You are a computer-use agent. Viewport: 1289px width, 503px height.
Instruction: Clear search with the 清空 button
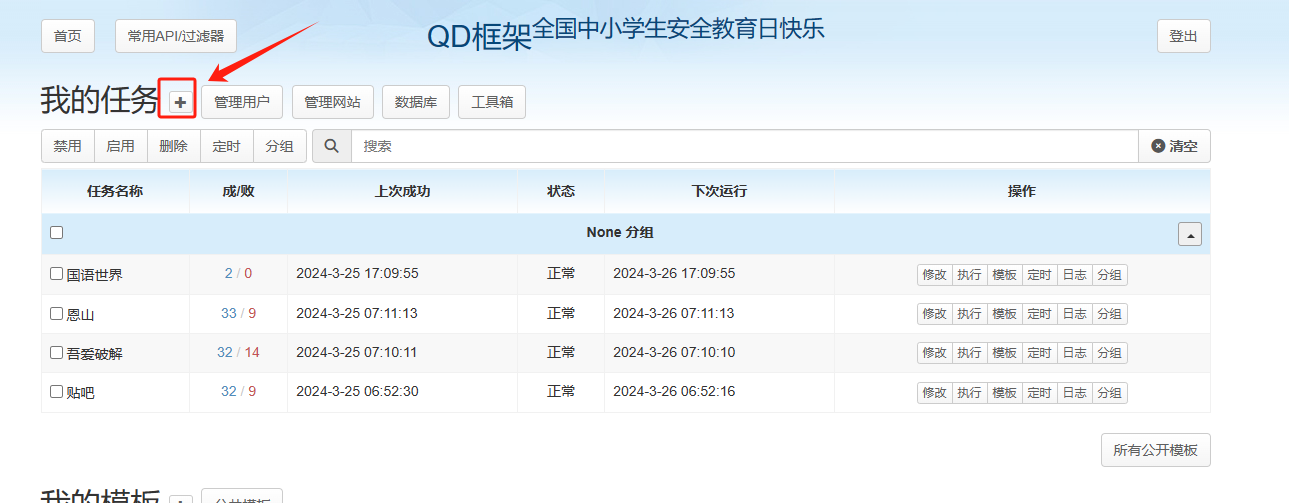click(1174, 146)
